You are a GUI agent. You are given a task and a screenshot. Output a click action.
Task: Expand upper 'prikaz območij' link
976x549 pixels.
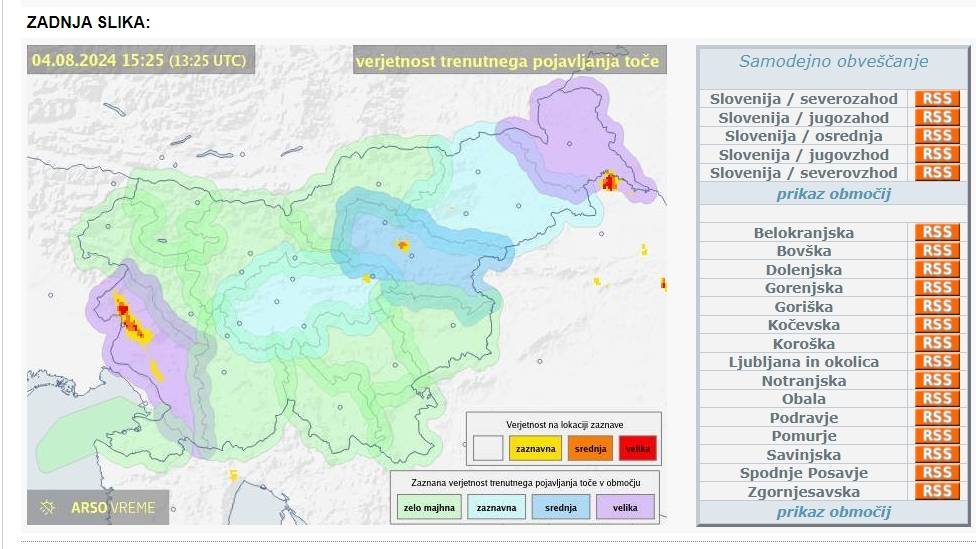click(833, 194)
